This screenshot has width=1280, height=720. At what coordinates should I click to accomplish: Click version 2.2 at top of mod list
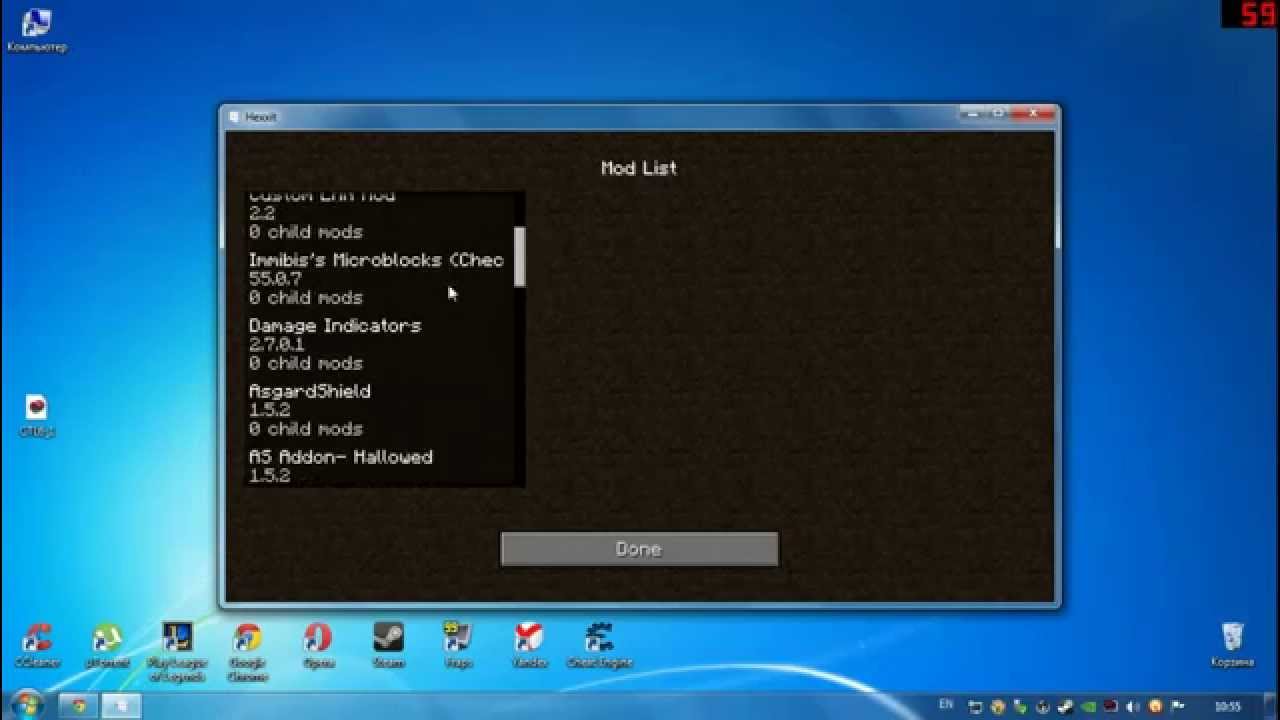261,213
